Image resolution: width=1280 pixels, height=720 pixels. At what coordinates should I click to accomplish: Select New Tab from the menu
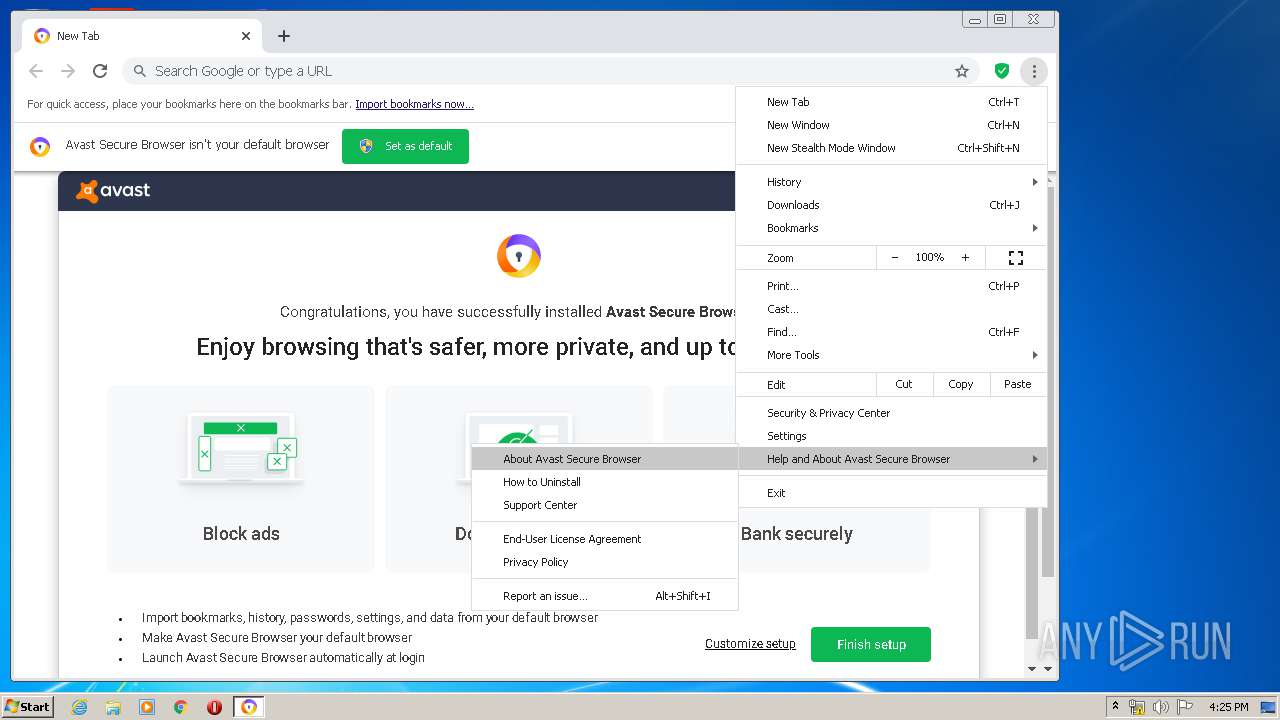pos(891,102)
